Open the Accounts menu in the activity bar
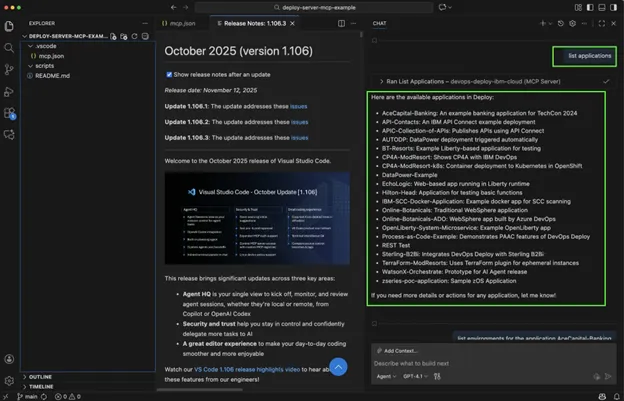This screenshot has height=401, width=624. (x=9, y=359)
